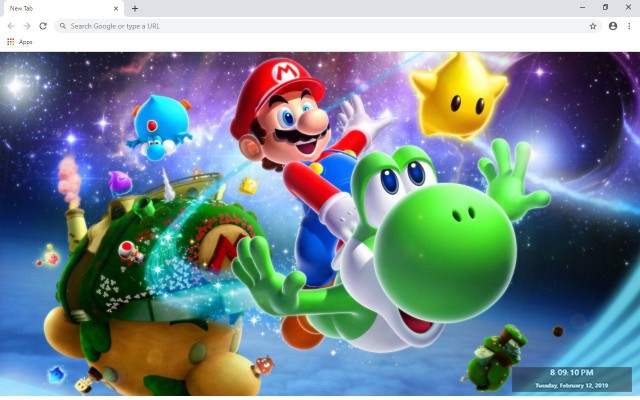640x400 pixels.
Task: Open a new tab with plus button
Action: tap(135, 8)
